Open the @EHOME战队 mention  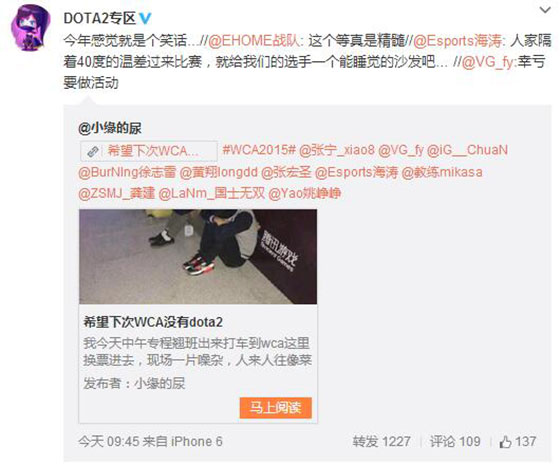click(x=255, y=41)
